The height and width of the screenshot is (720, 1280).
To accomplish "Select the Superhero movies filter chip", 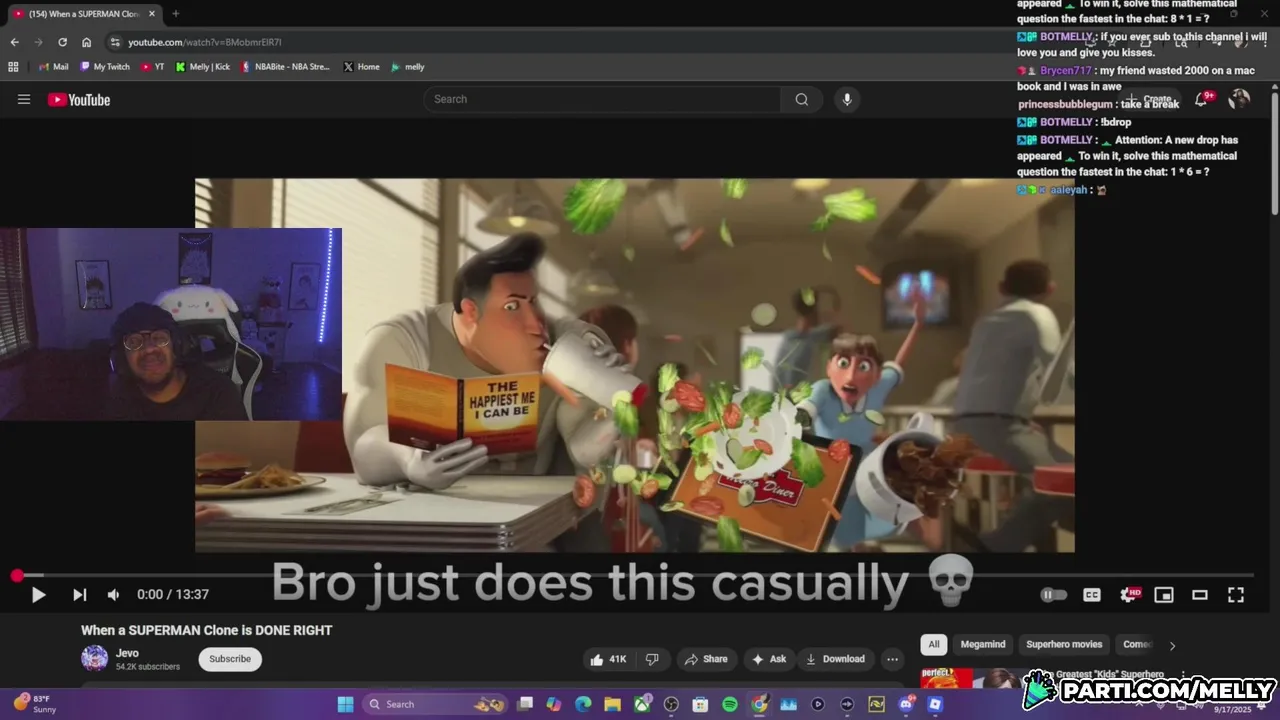I will (1064, 644).
